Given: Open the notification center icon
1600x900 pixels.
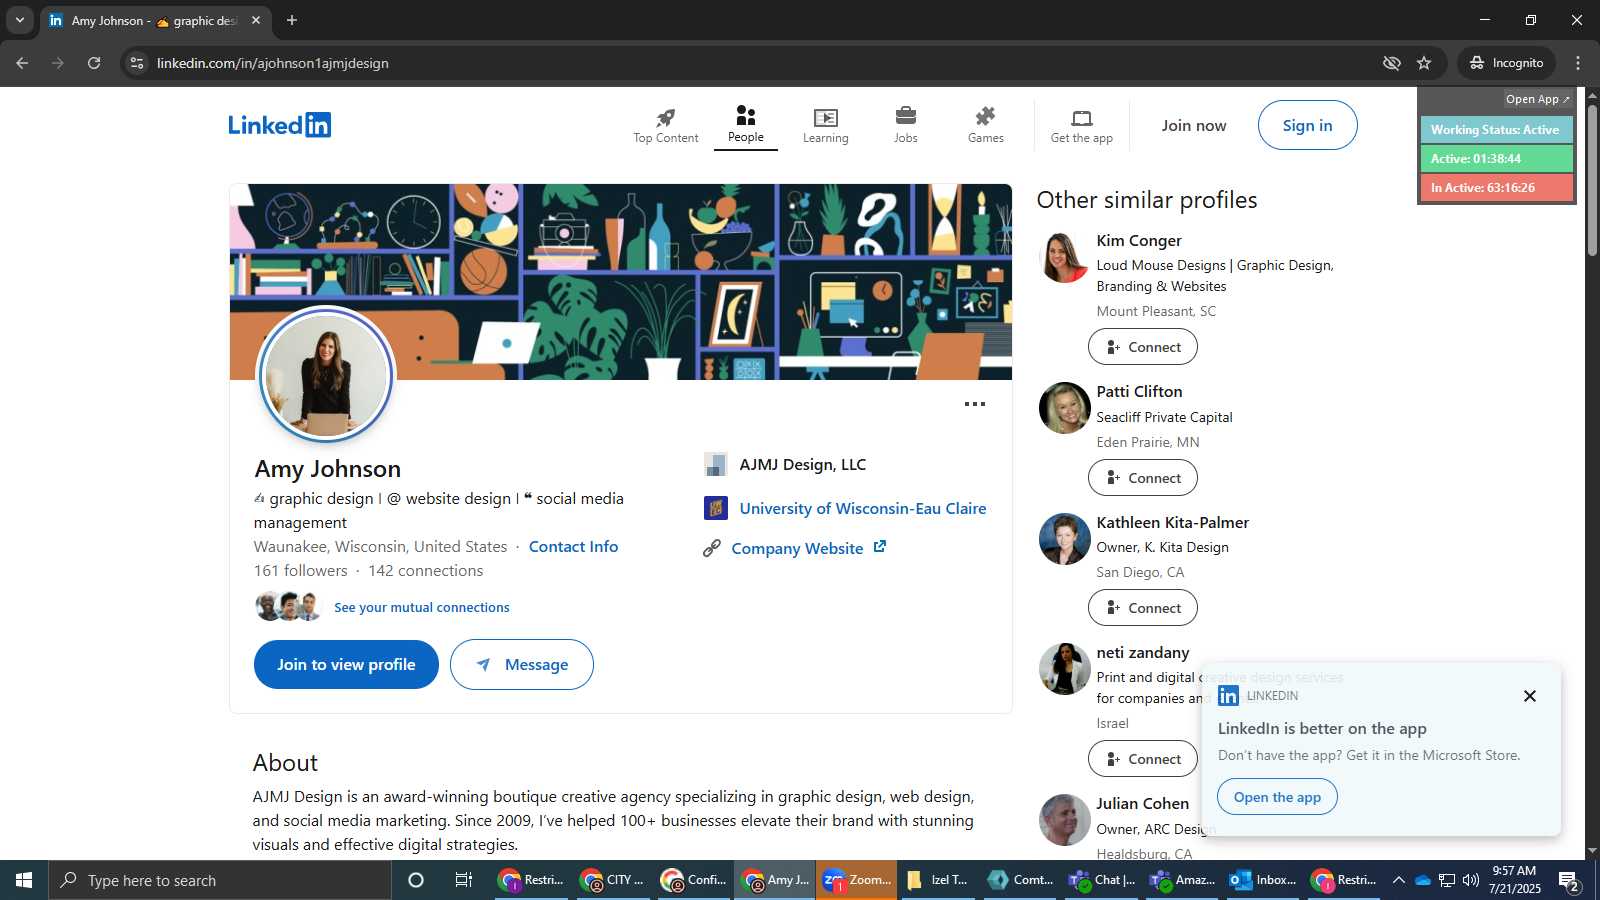Looking at the screenshot, I should (1569, 881).
